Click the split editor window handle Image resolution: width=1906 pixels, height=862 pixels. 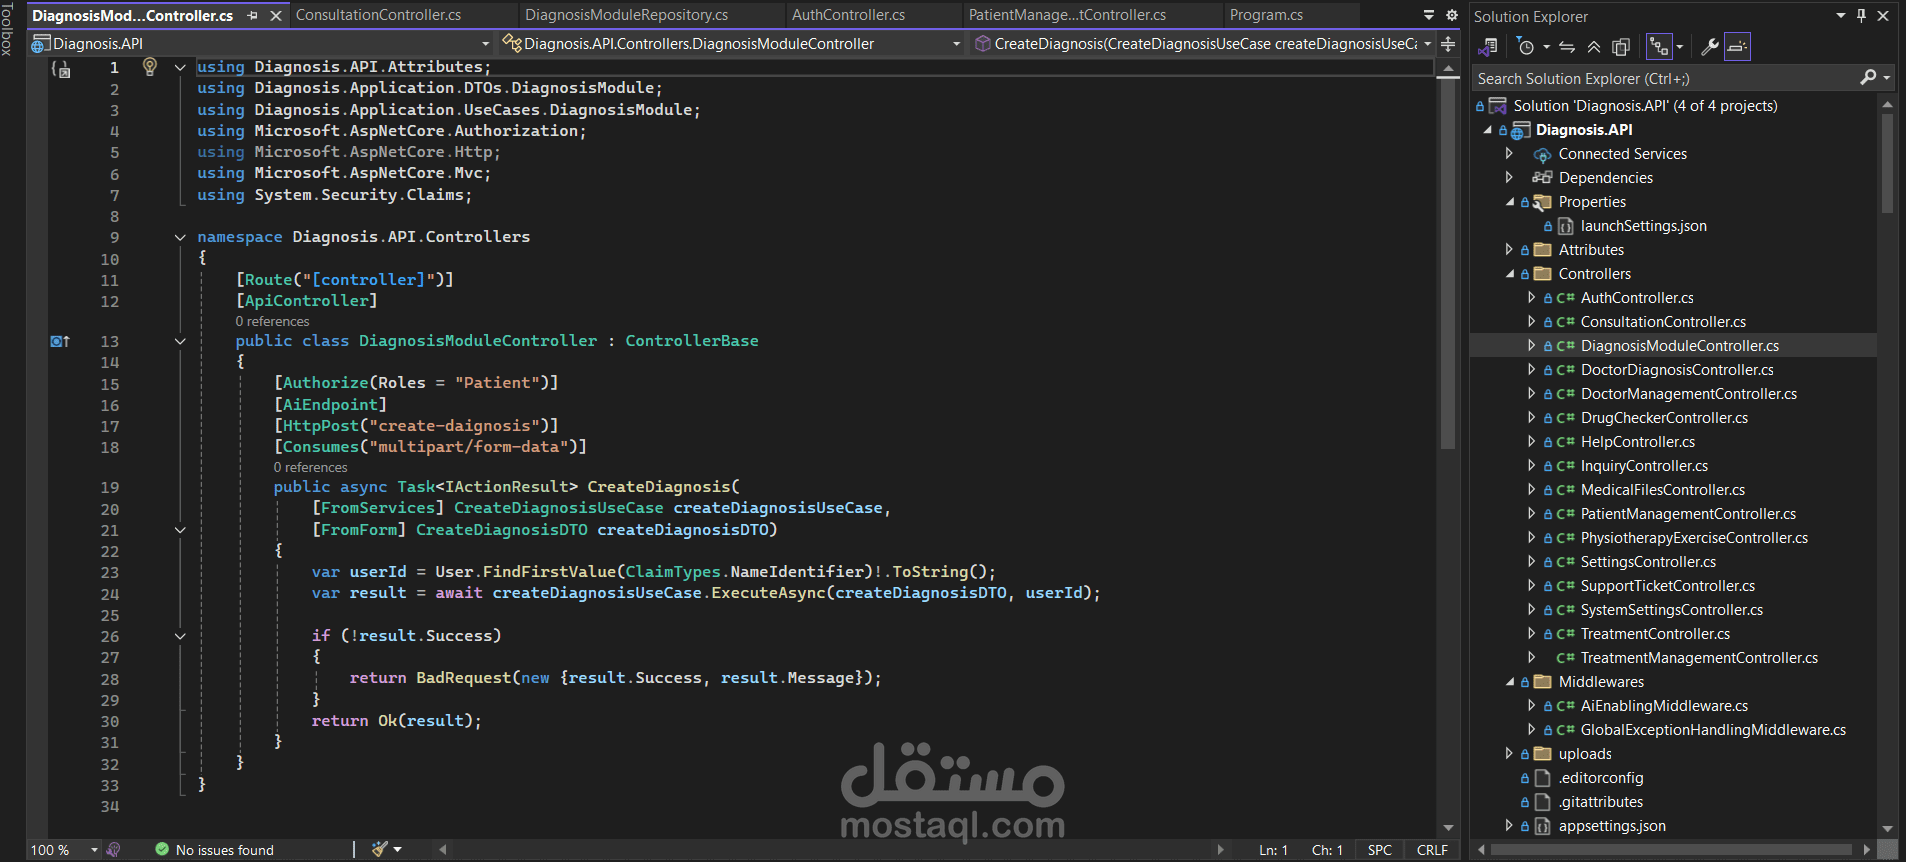(x=1448, y=44)
